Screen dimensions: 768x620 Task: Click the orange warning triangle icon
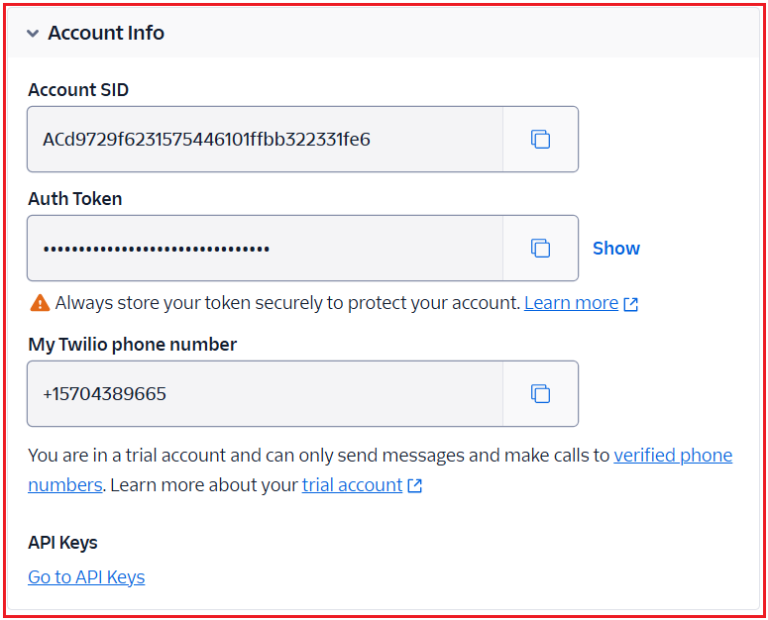[x=40, y=302]
